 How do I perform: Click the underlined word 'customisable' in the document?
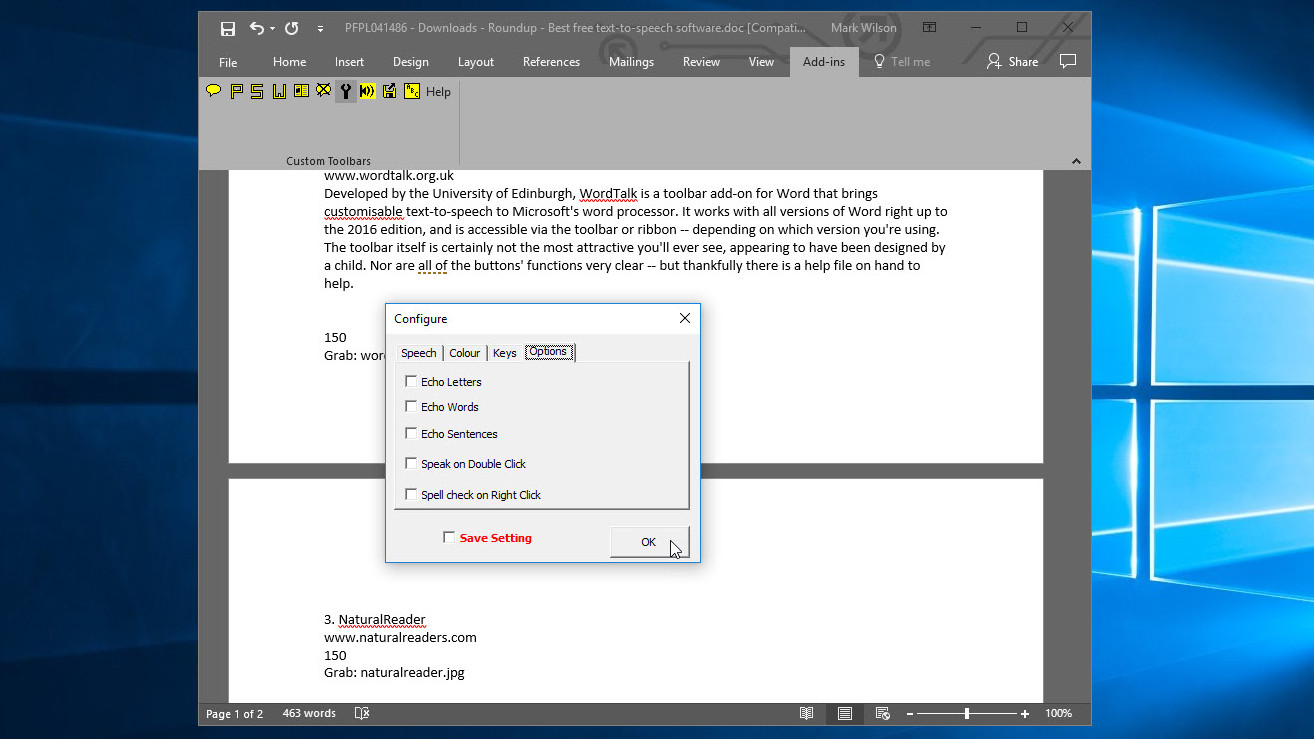point(363,211)
